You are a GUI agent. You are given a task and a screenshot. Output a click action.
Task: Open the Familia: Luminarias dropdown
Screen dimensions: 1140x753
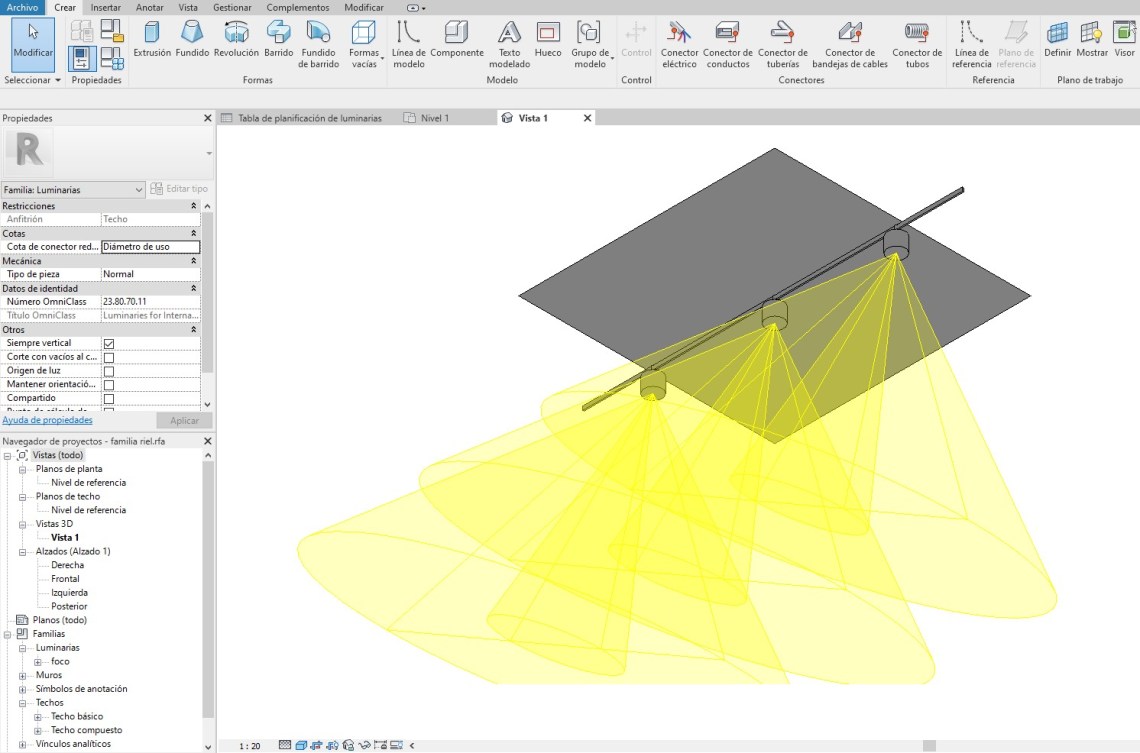pos(74,189)
